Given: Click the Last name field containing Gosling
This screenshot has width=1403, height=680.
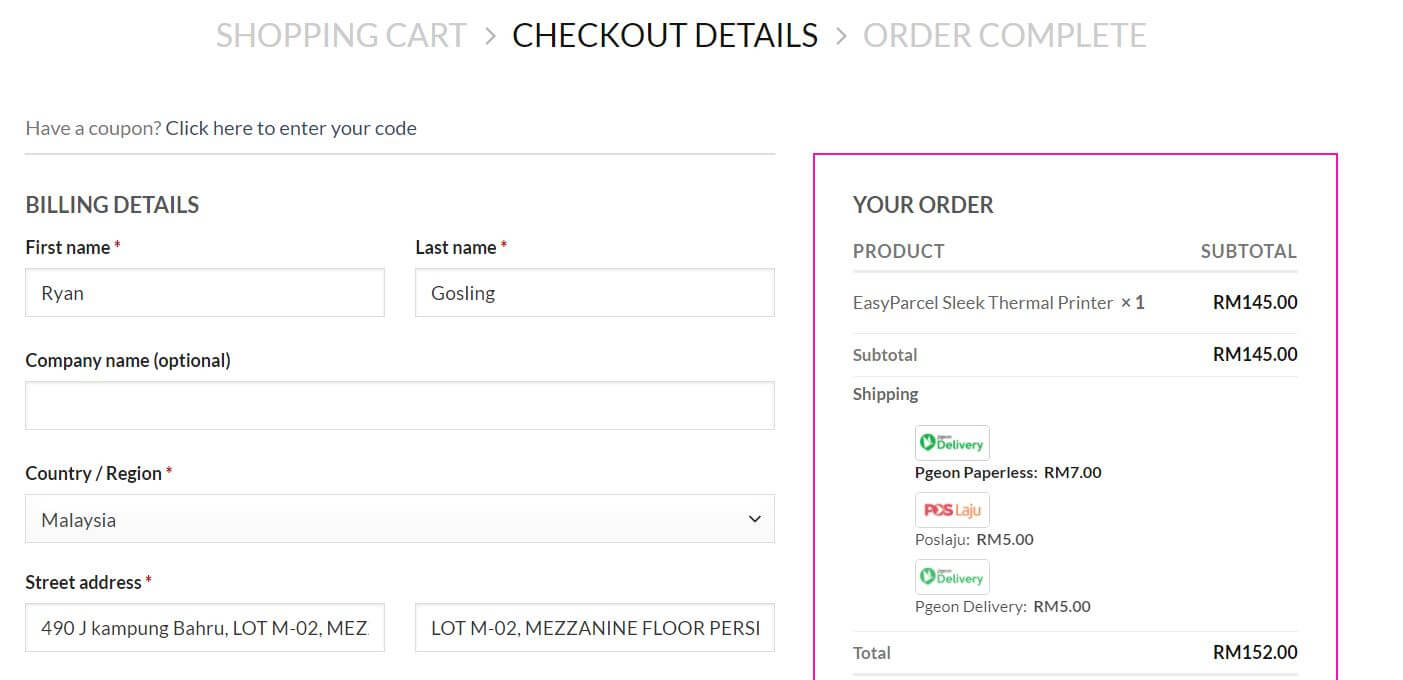Looking at the screenshot, I should [594, 292].
